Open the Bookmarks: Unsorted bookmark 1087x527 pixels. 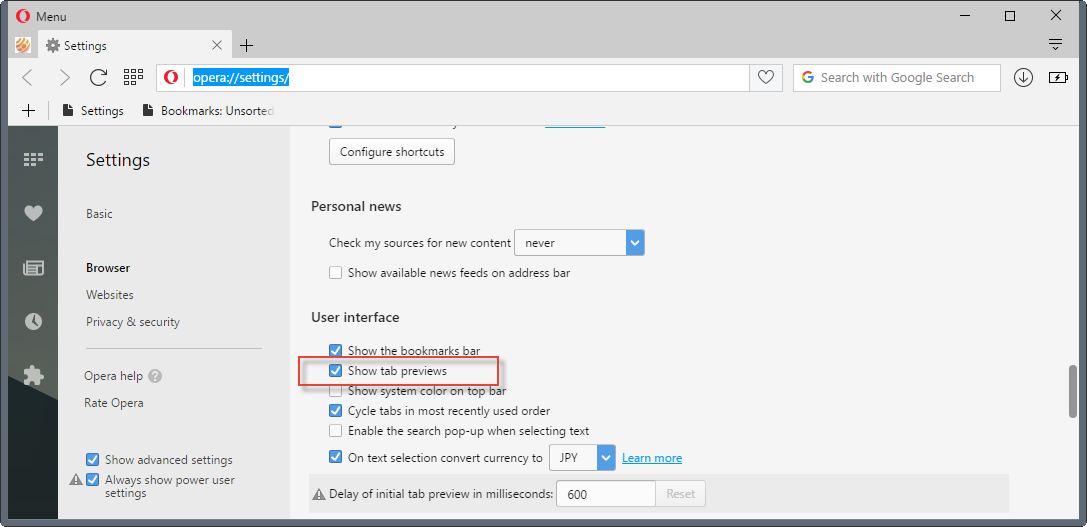208,110
